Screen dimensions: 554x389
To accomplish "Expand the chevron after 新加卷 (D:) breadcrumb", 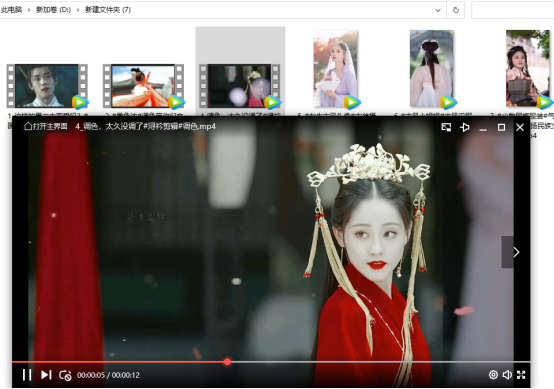I will tap(78, 10).
